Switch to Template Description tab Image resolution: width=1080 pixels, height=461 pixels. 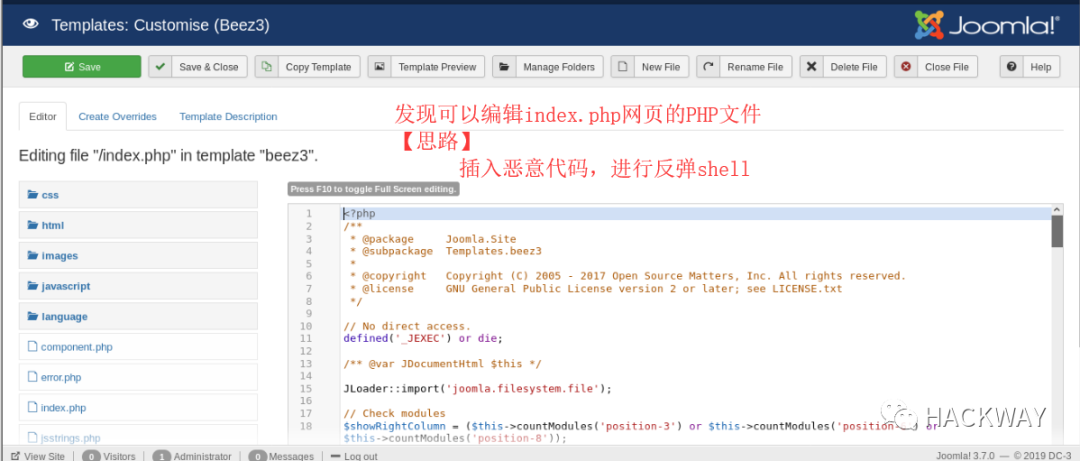click(x=229, y=116)
